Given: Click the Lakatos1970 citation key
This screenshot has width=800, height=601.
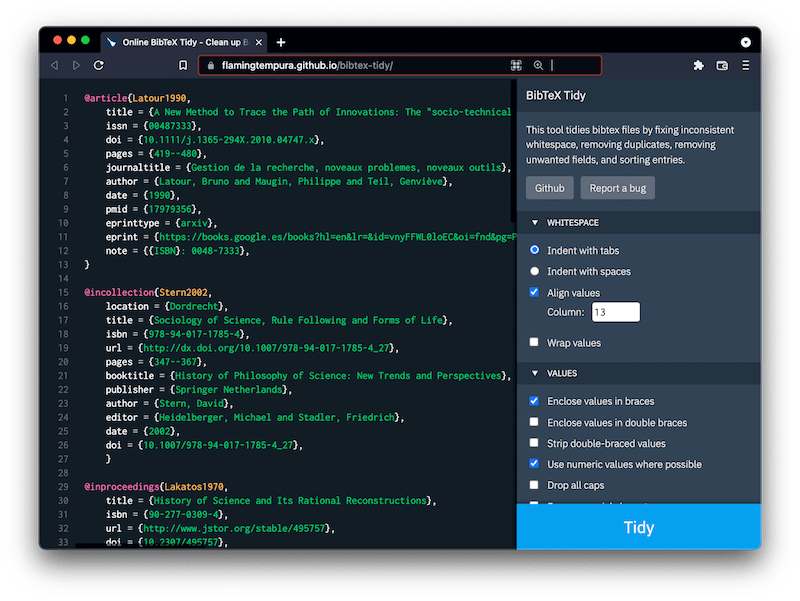Looking at the screenshot, I should click(x=194, y=487).
